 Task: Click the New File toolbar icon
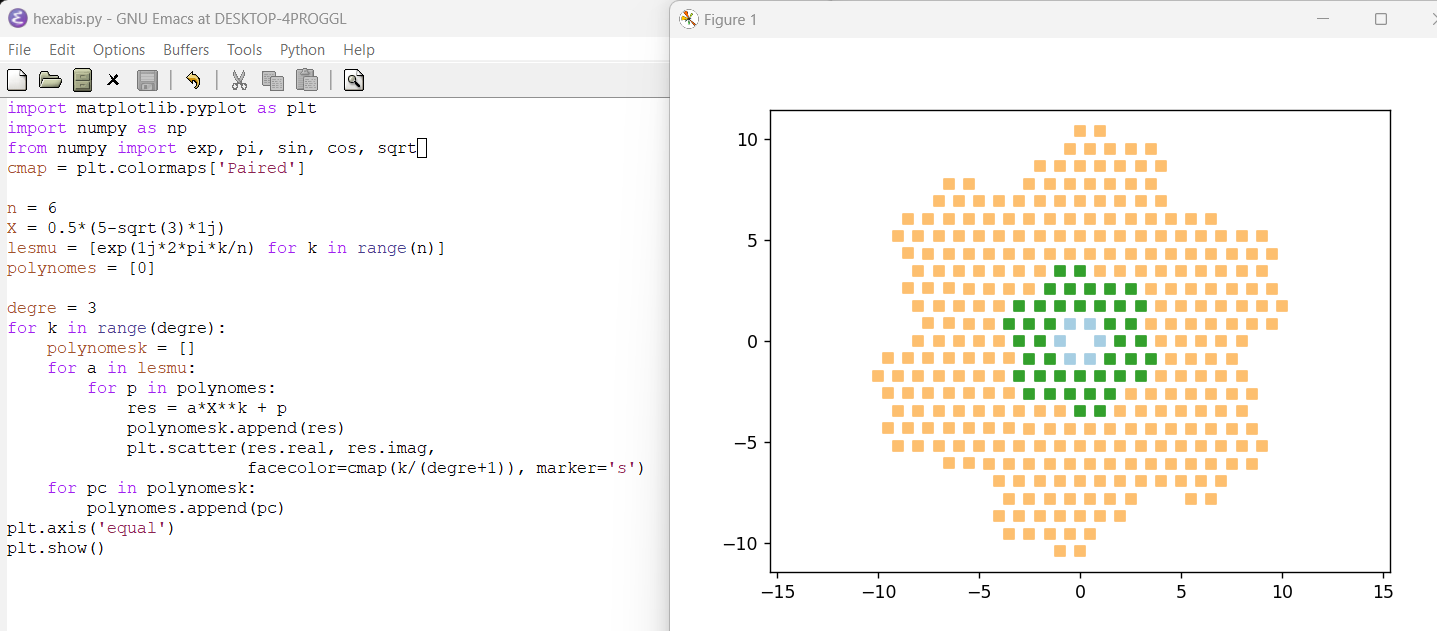17,80
